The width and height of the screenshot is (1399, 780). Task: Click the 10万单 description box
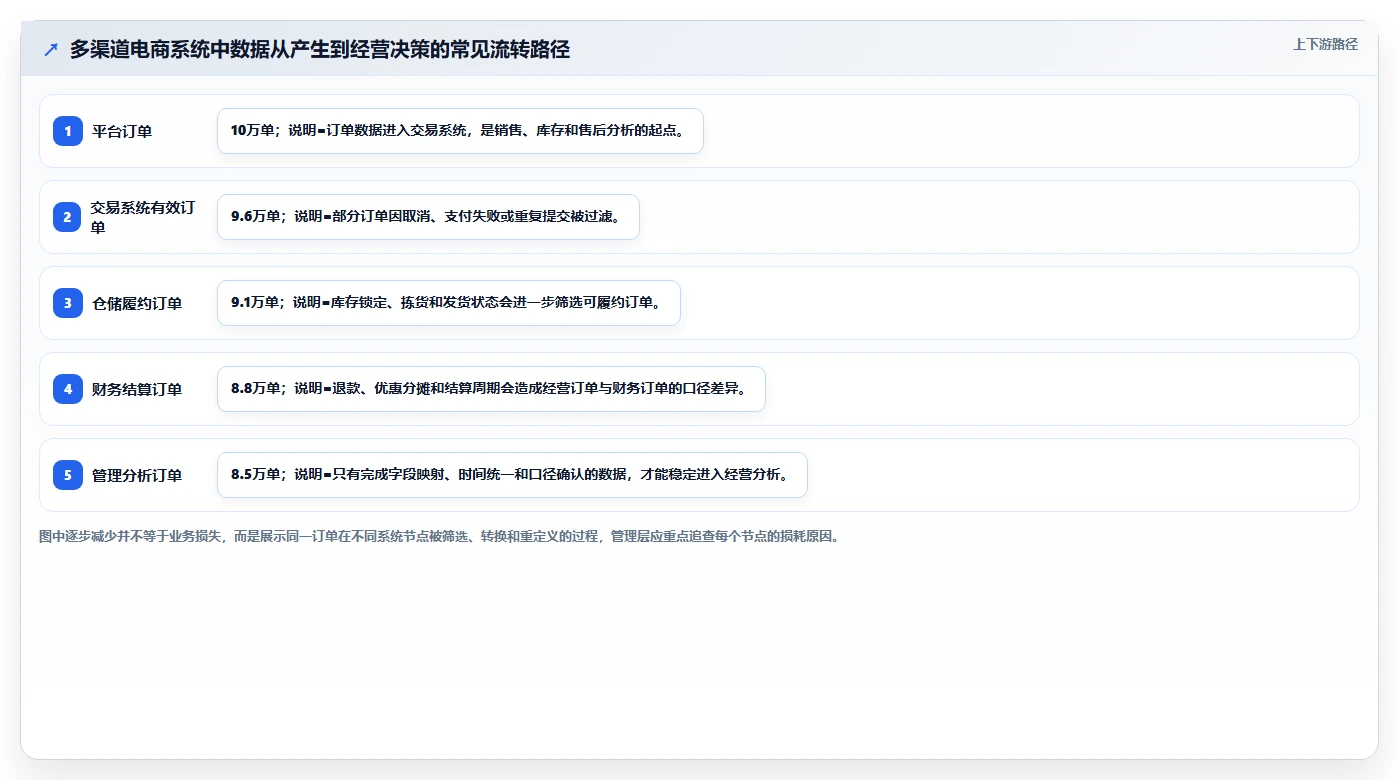pyautogui.click(x=460, y=131)
